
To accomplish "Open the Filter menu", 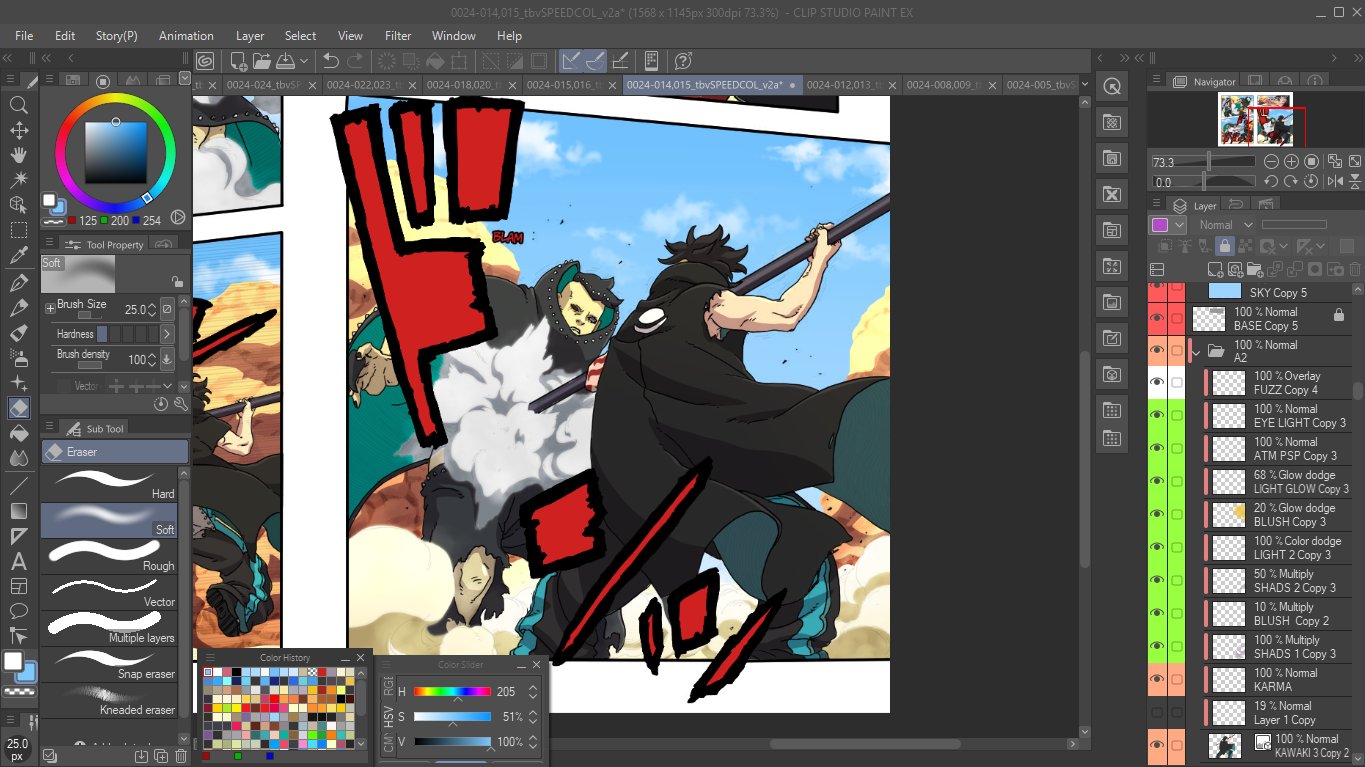I will pyautogui.click(x=398, y=35).
